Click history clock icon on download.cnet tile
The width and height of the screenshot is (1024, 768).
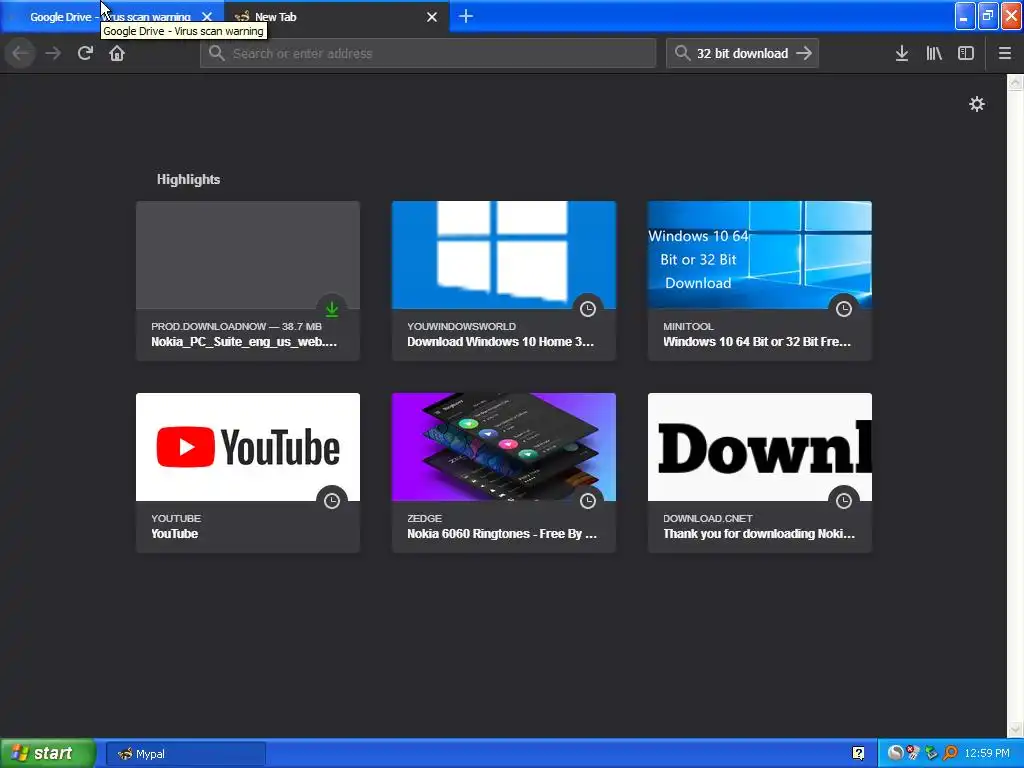pos(844,501)
